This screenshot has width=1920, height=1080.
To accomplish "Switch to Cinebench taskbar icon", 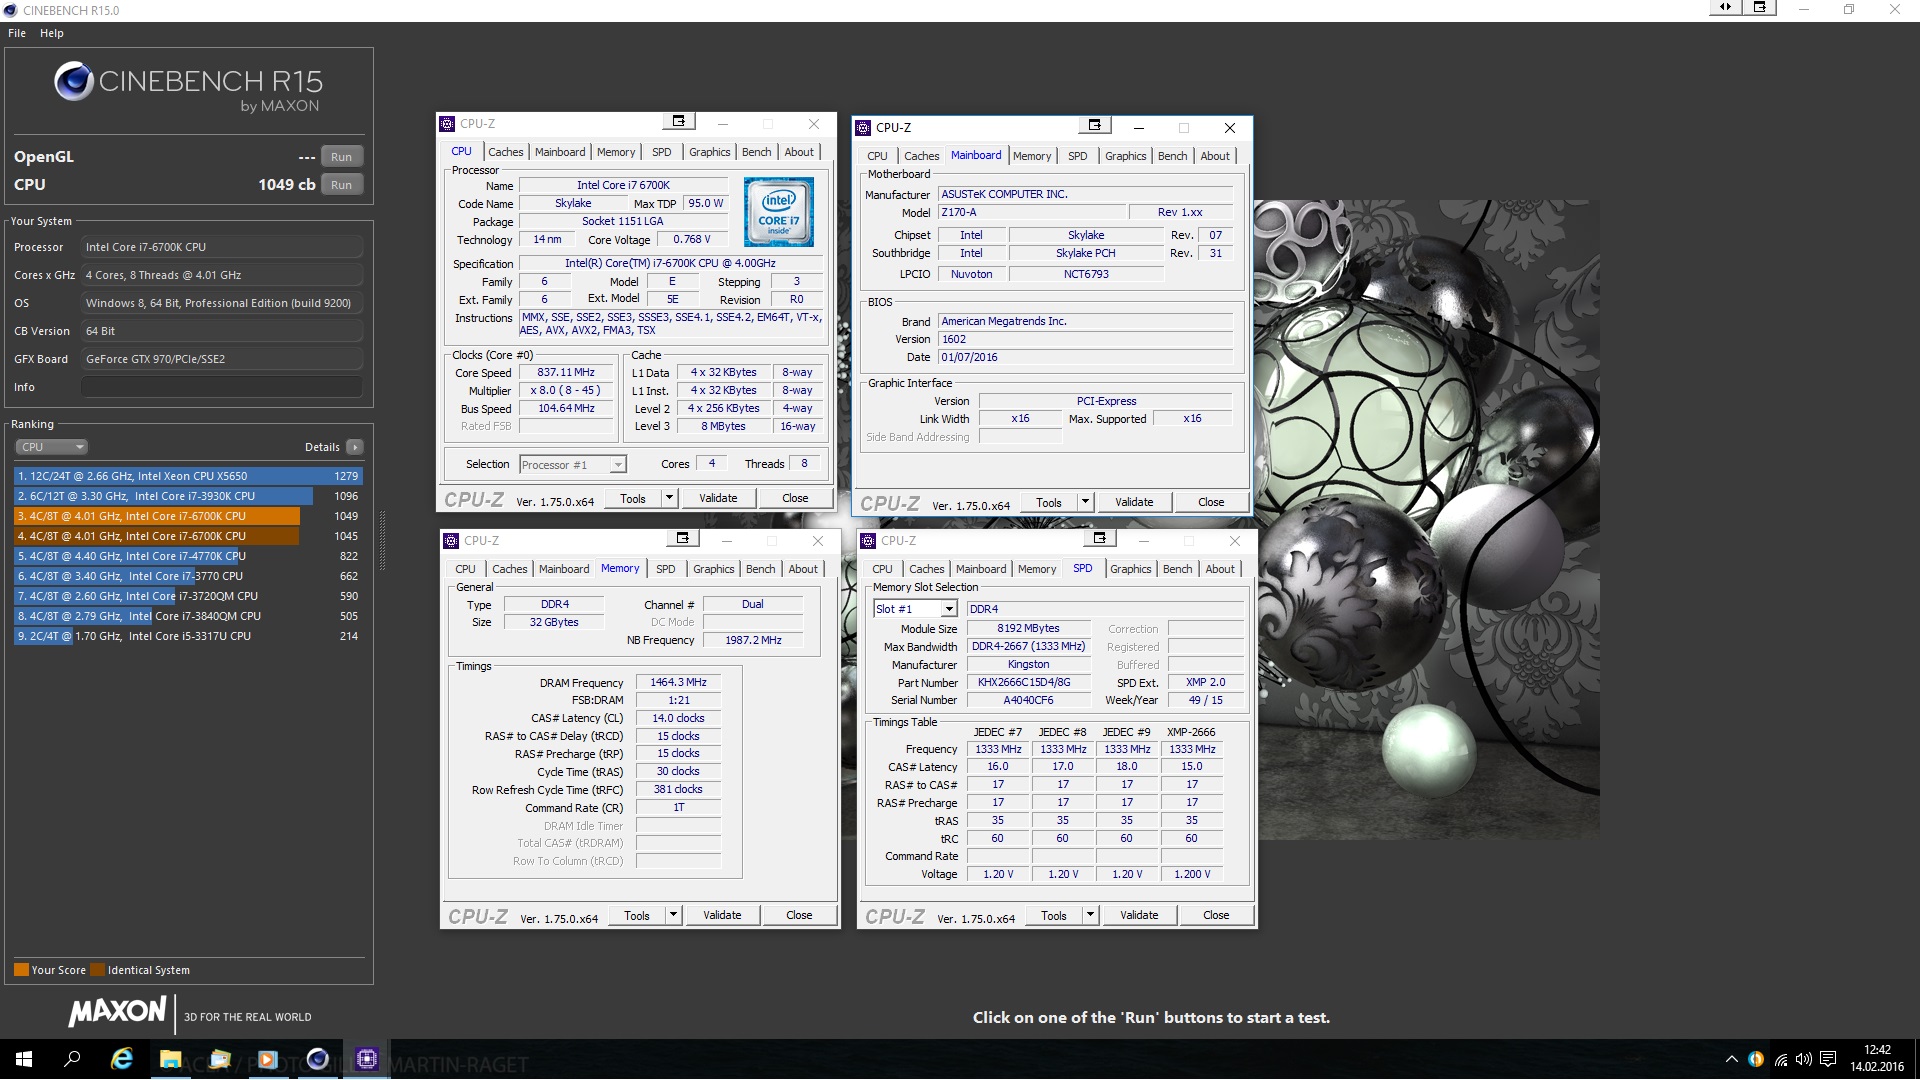I will pos(317,1059).
